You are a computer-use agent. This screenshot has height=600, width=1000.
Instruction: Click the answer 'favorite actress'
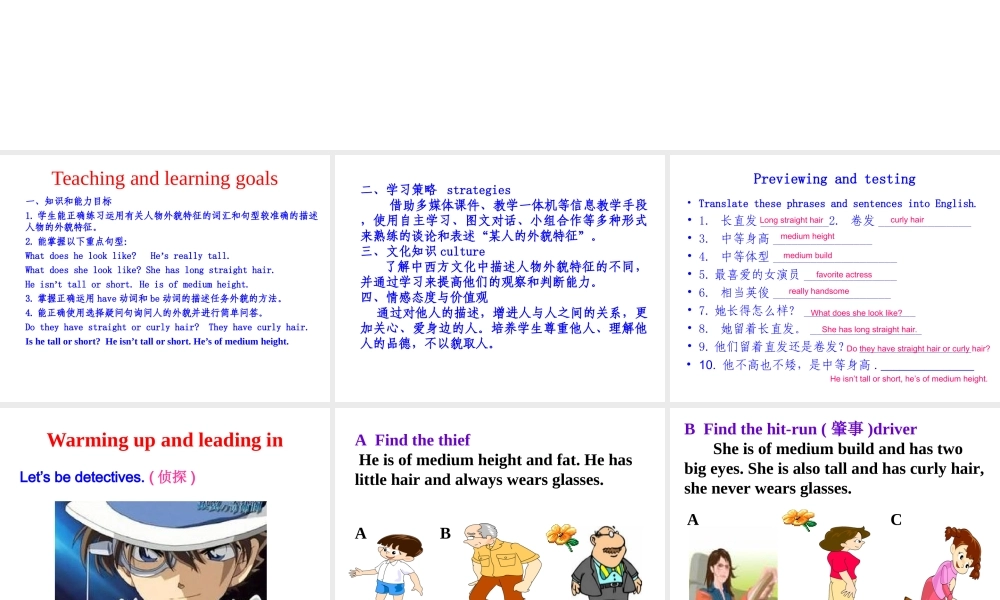point(844,275)
